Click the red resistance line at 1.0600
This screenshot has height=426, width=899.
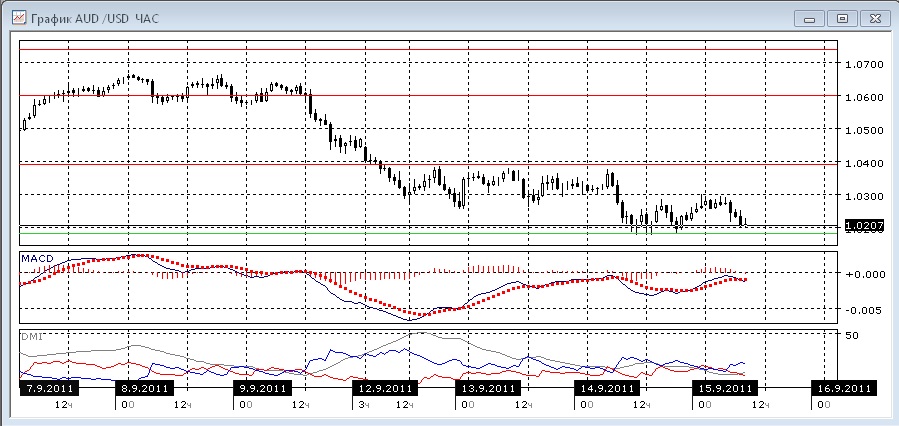coord(428,95)
